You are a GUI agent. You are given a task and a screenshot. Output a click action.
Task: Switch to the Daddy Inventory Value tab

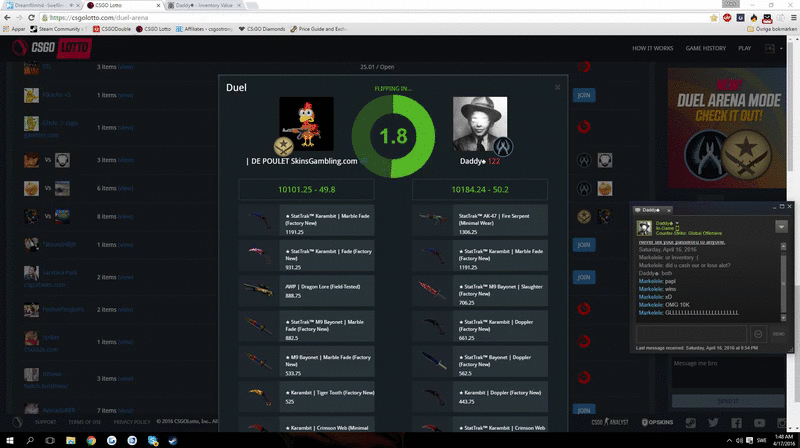[204, 5]
